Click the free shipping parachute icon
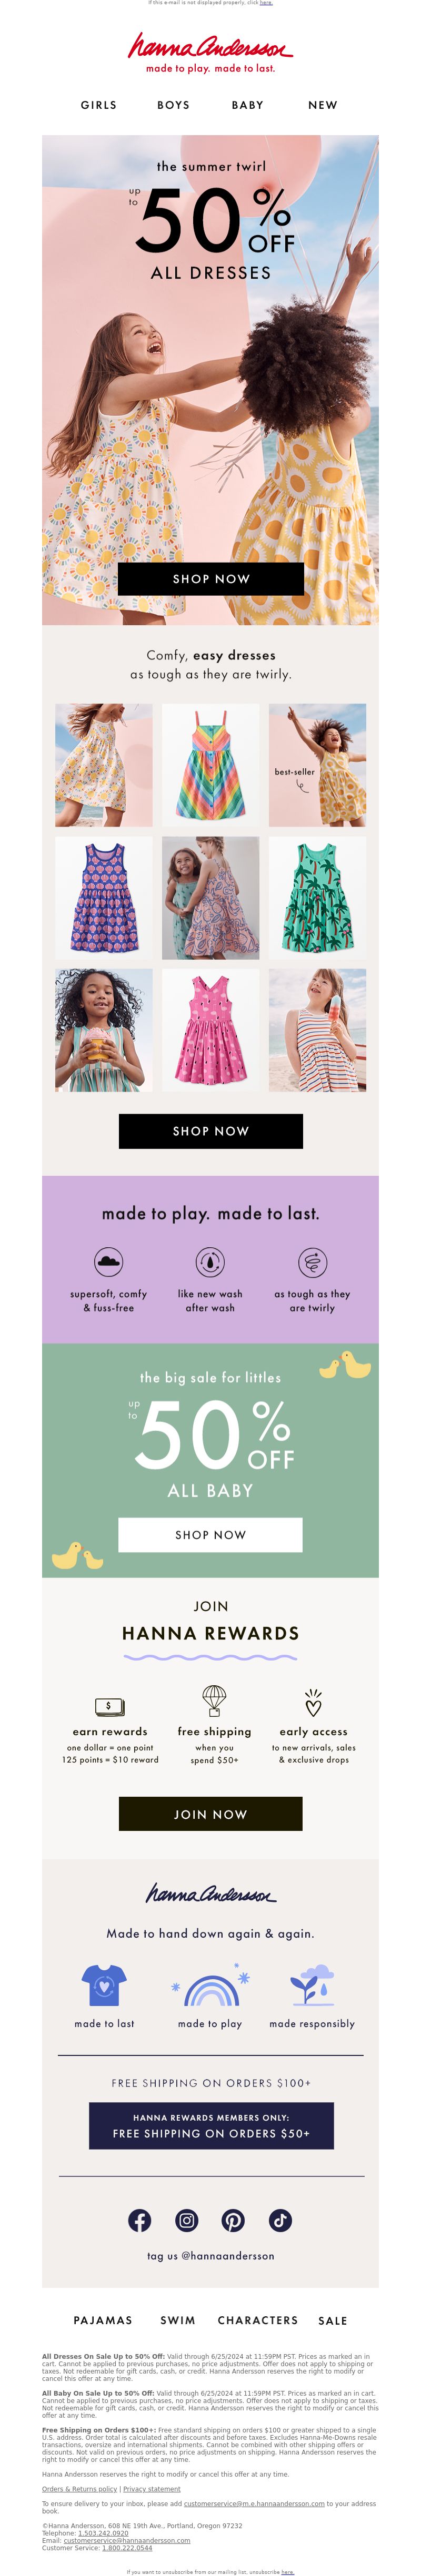 214,1700
